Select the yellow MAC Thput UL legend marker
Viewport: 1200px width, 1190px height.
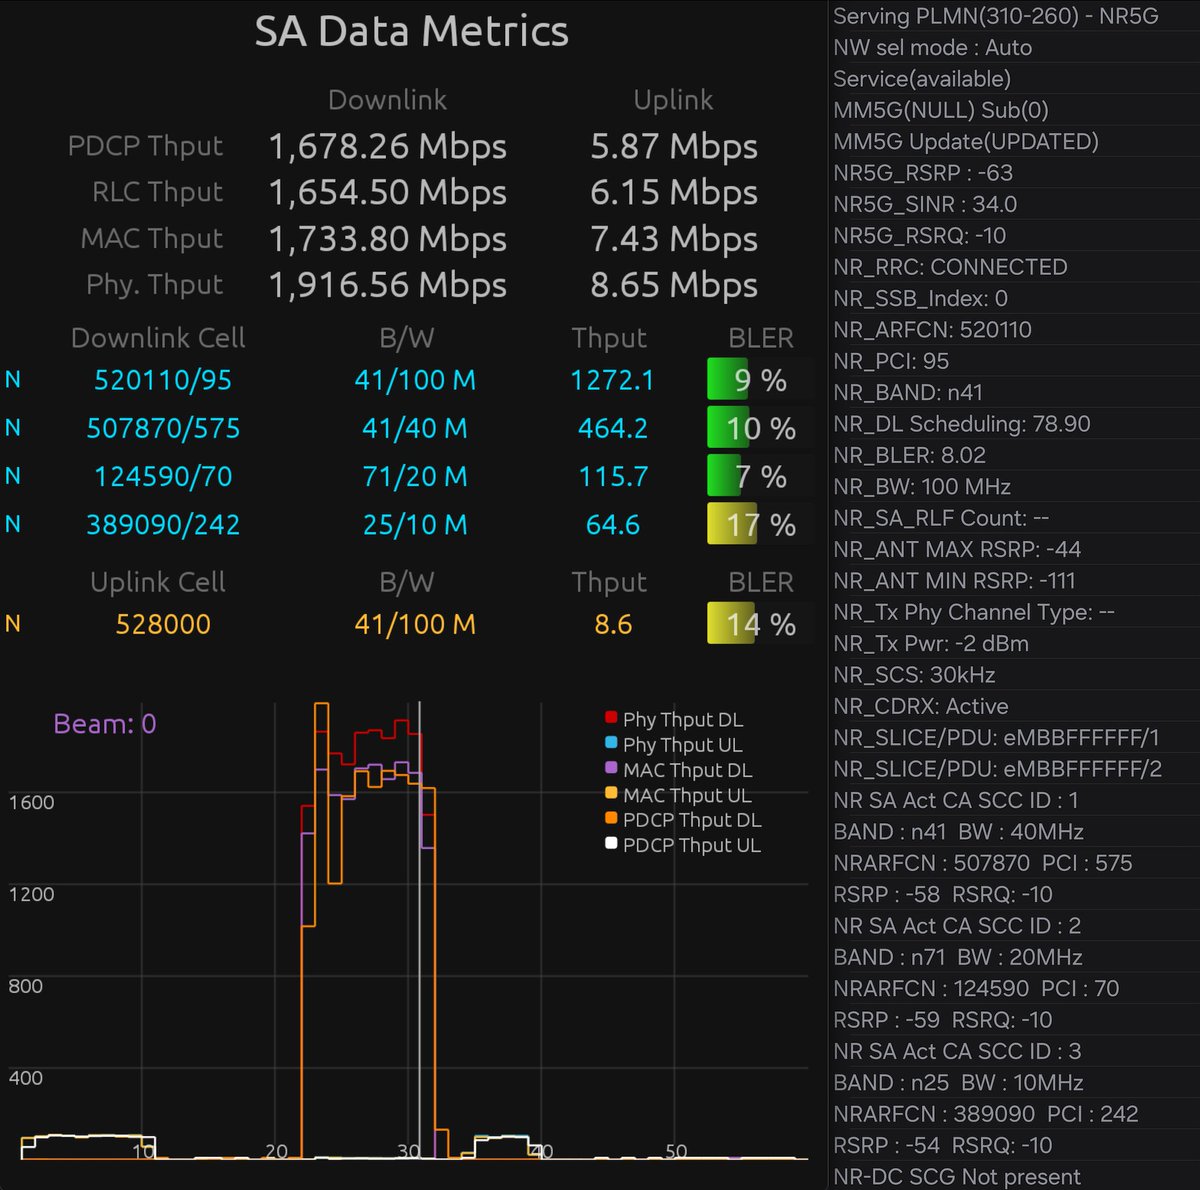(611, 794)
